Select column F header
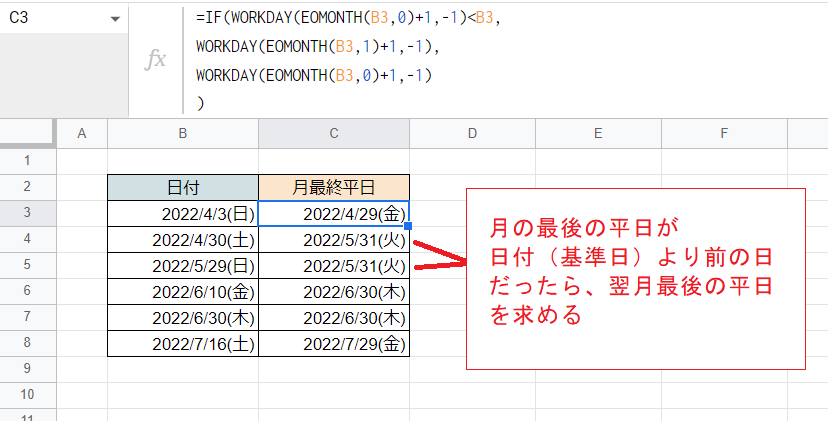The image size is (828, 421). click(x=724, y=134)
